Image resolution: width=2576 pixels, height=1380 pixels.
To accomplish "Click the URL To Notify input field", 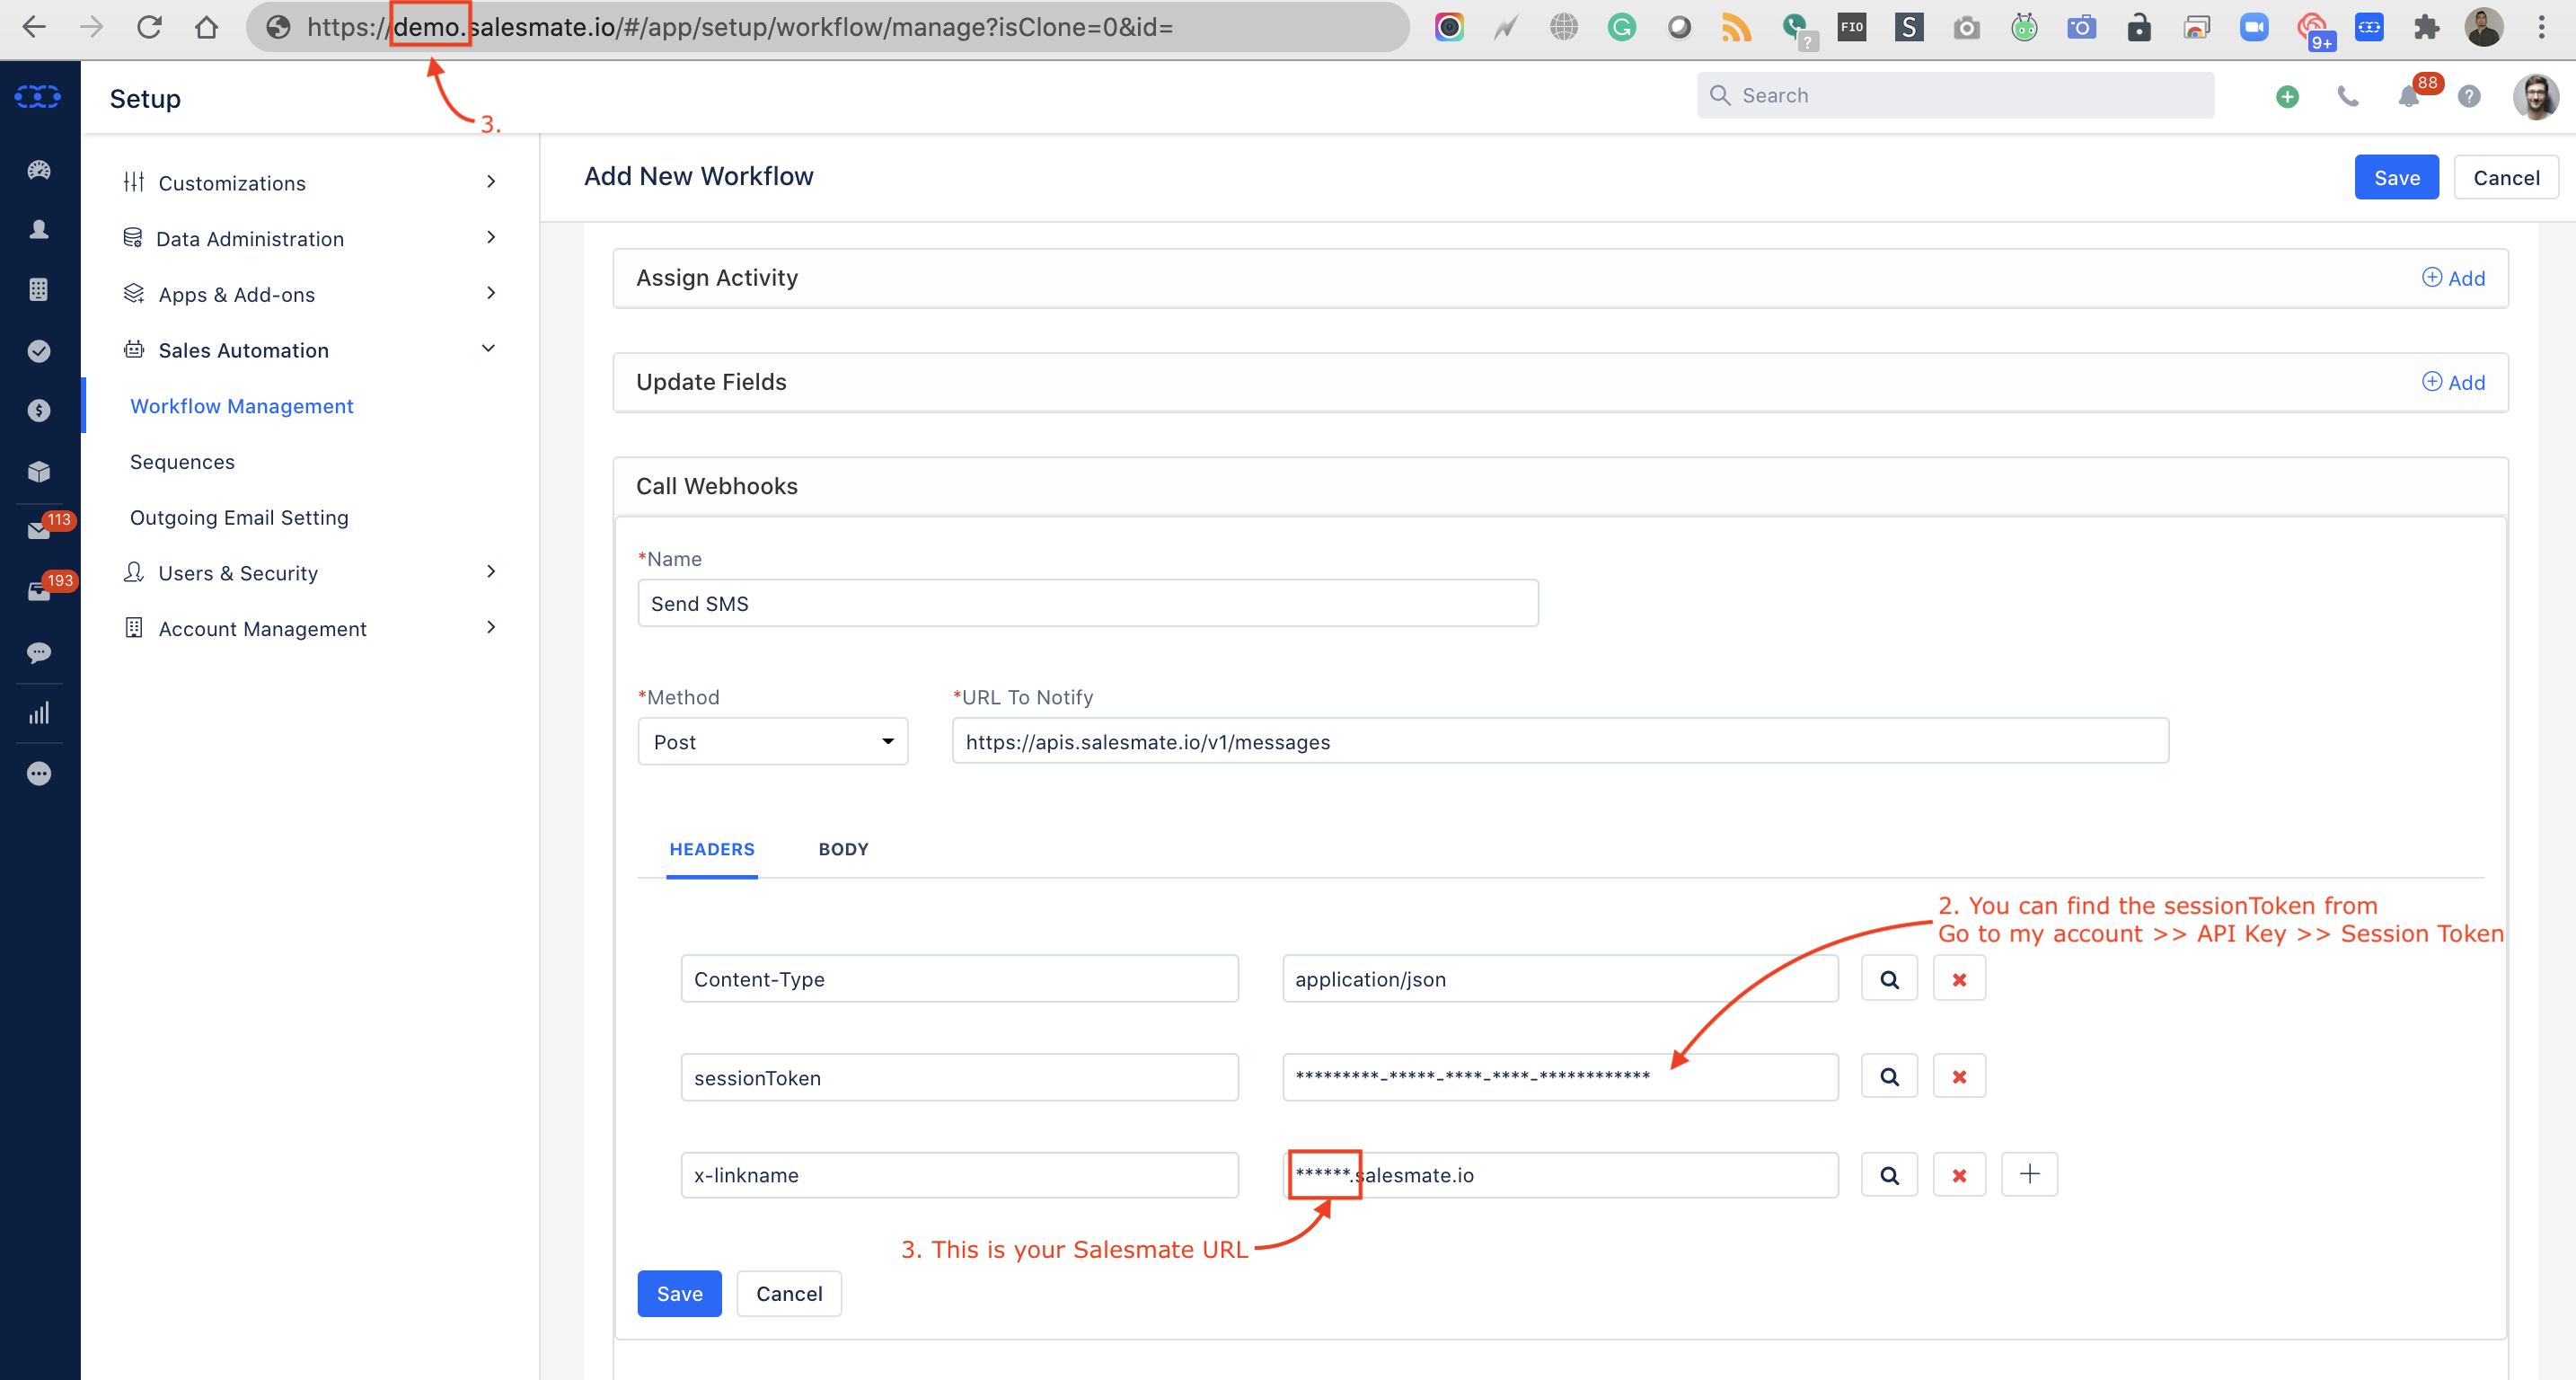I will click(1560, 741).
